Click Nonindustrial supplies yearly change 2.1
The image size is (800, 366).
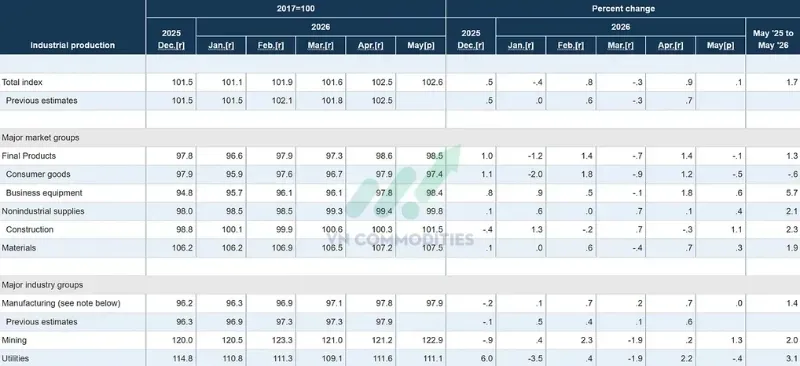(x=792, y=211)
